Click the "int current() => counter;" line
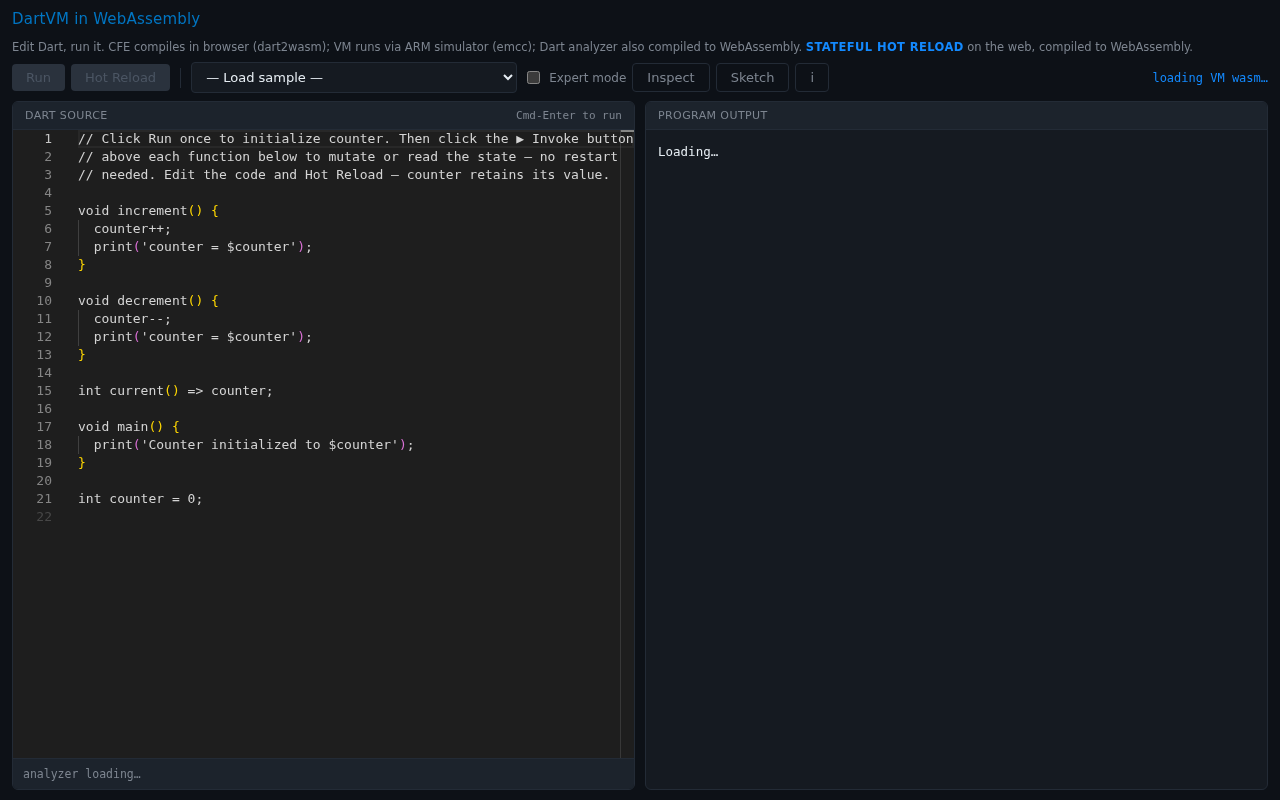 point(176,391)
